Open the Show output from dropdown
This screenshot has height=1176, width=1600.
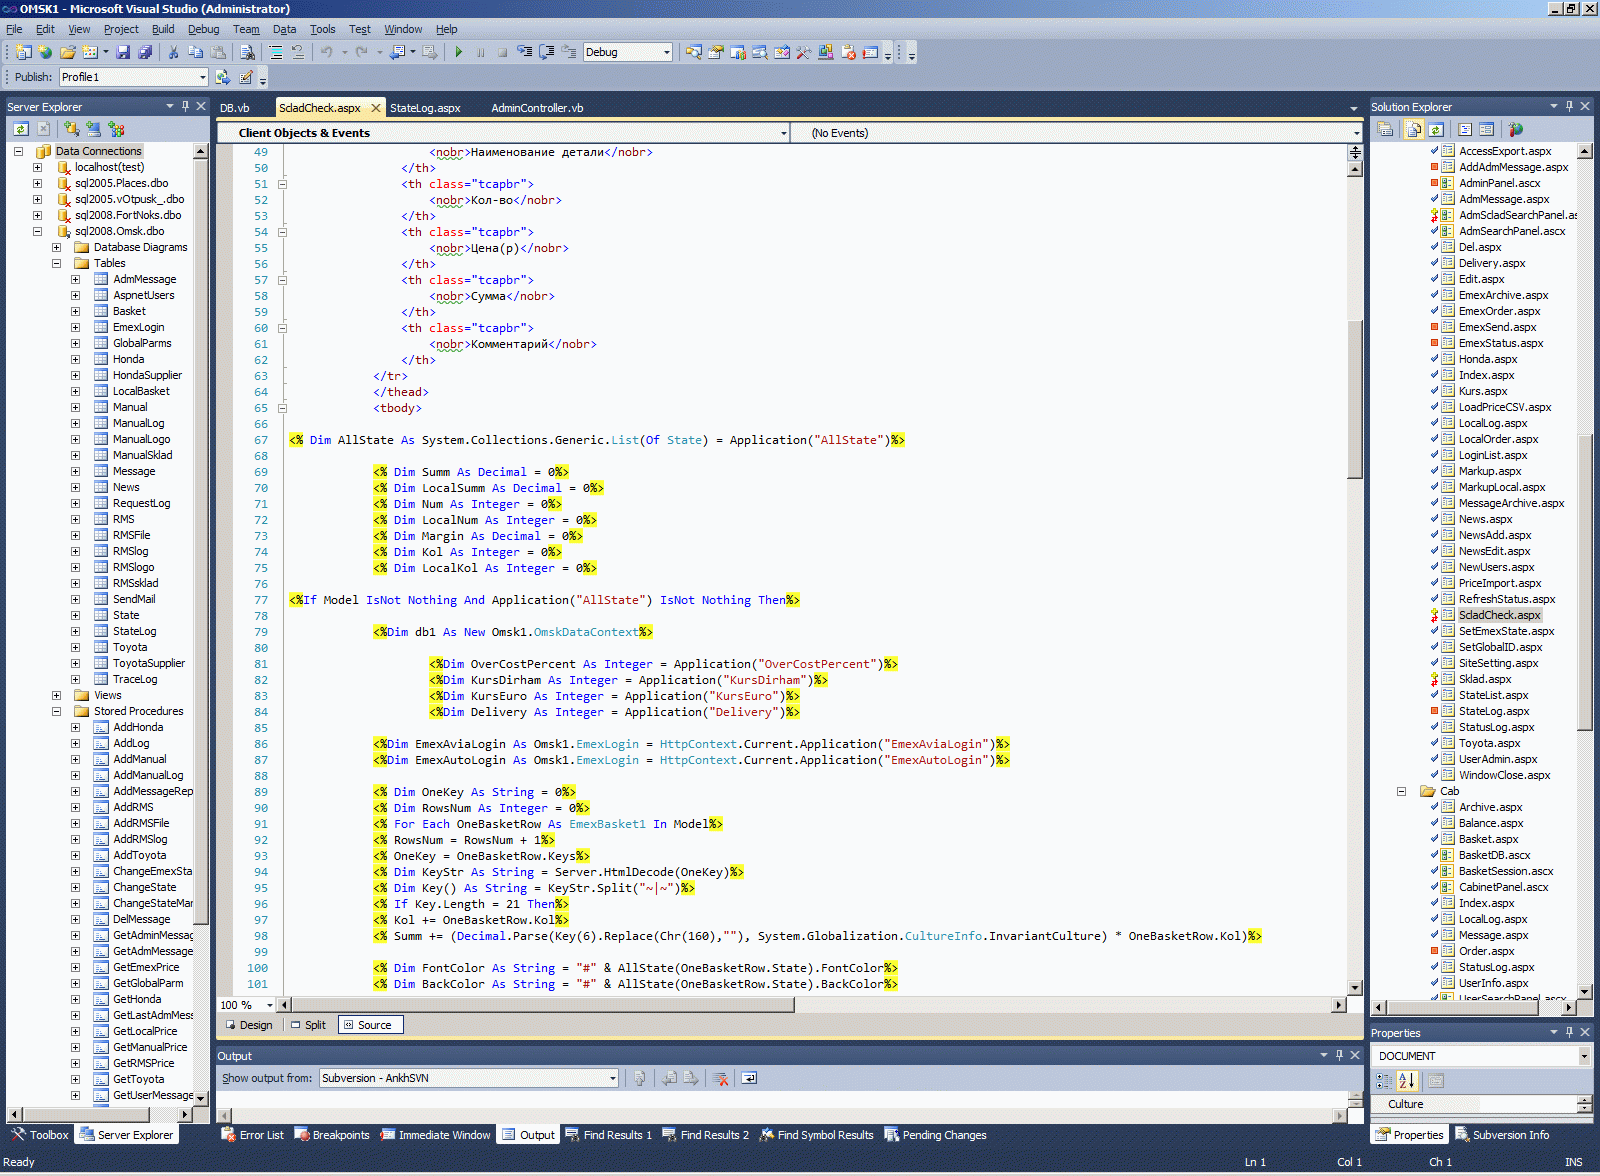[x=612, y=1078]
